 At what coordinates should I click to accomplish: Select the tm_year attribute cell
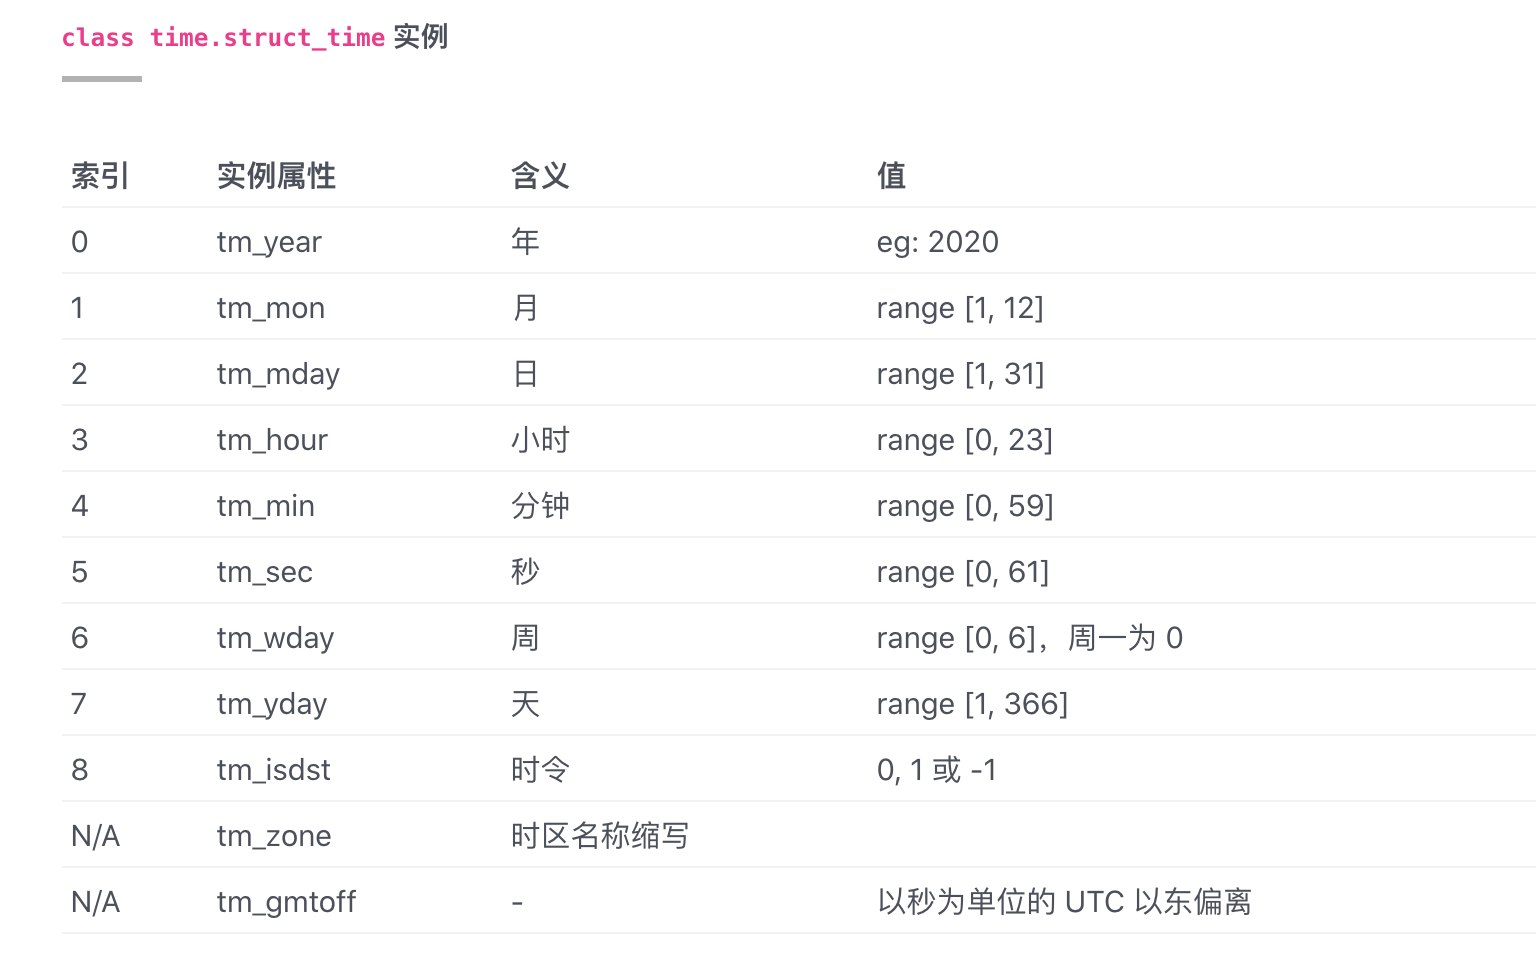[x=269, y=242]
